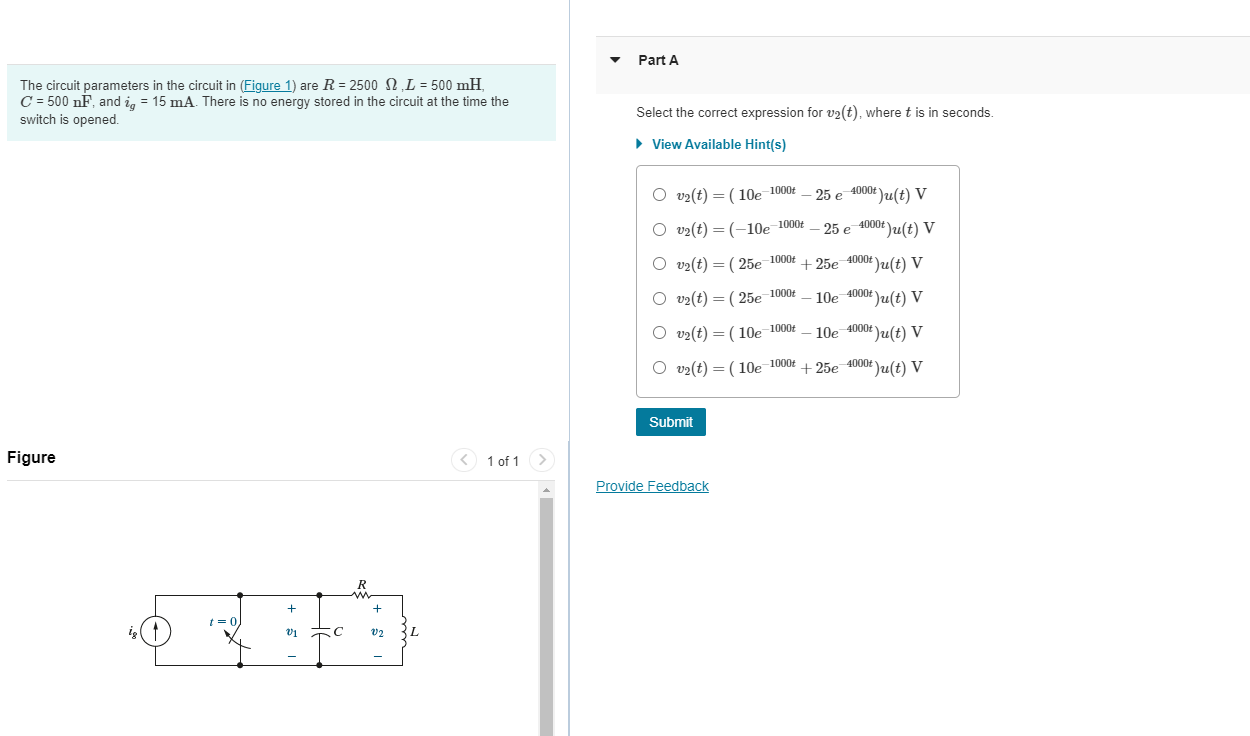The height and width of the screenshot is (736, 1250).
Task: Select the option starting with −10e^-1000t
Action: [660, 229]
